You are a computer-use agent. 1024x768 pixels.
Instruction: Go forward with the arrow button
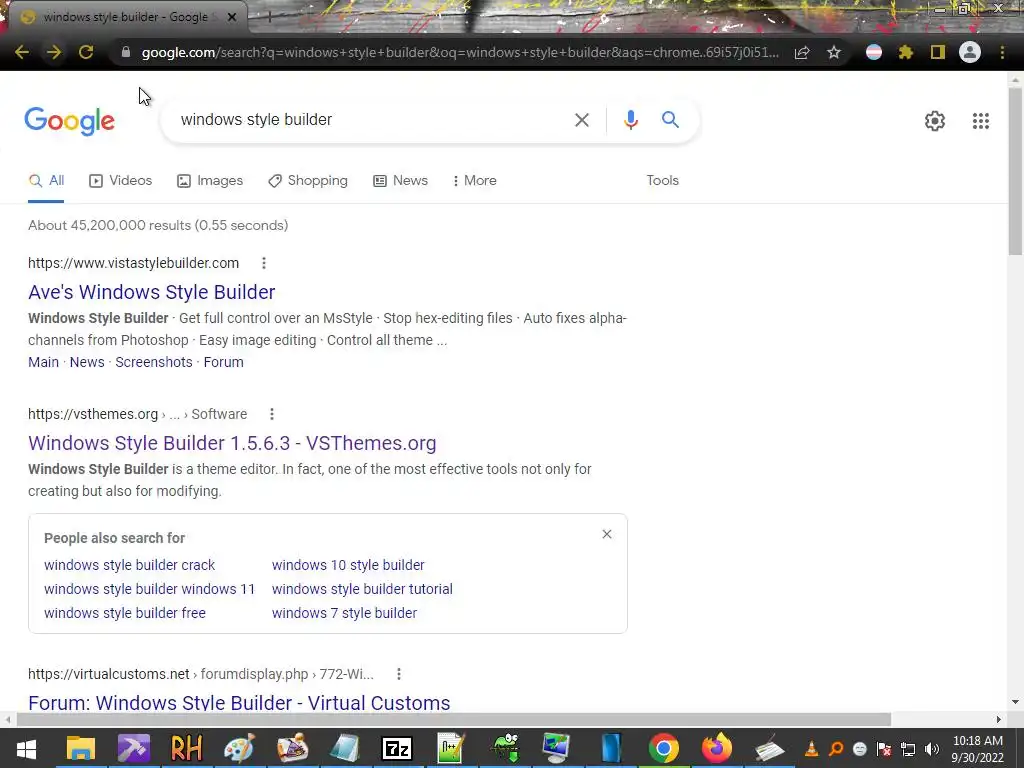(54, 52)
